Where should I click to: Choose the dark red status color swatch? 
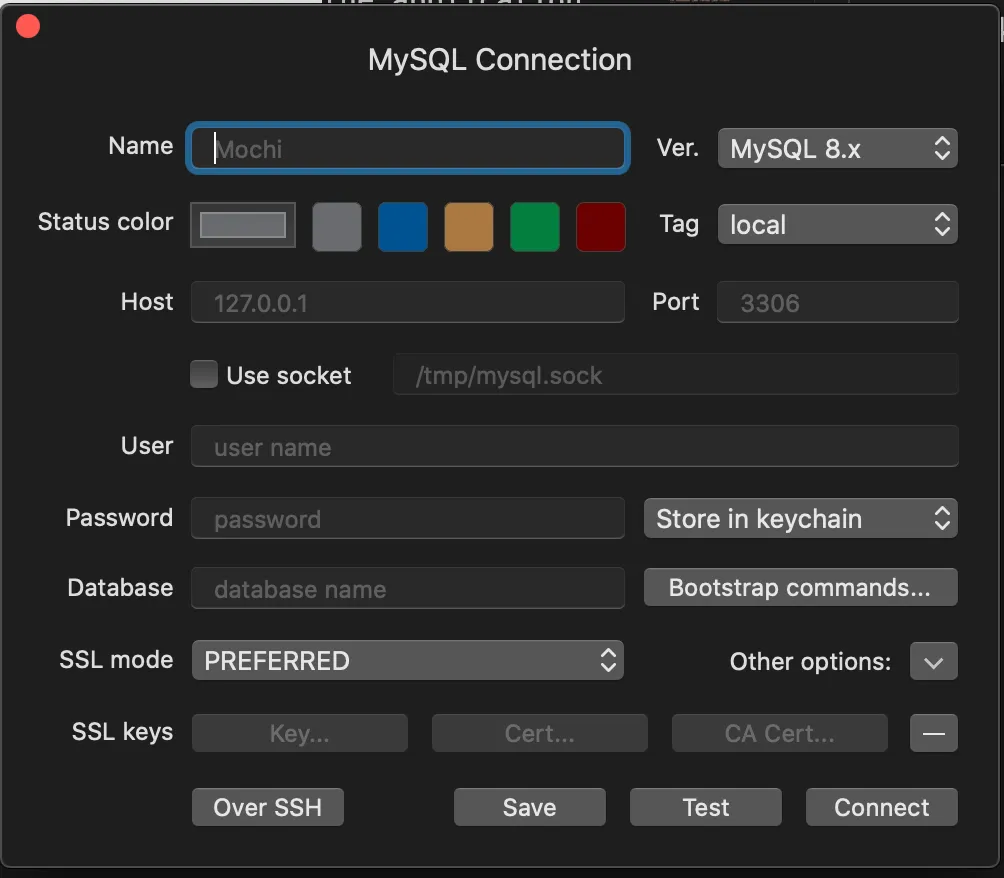pos(601,226)
